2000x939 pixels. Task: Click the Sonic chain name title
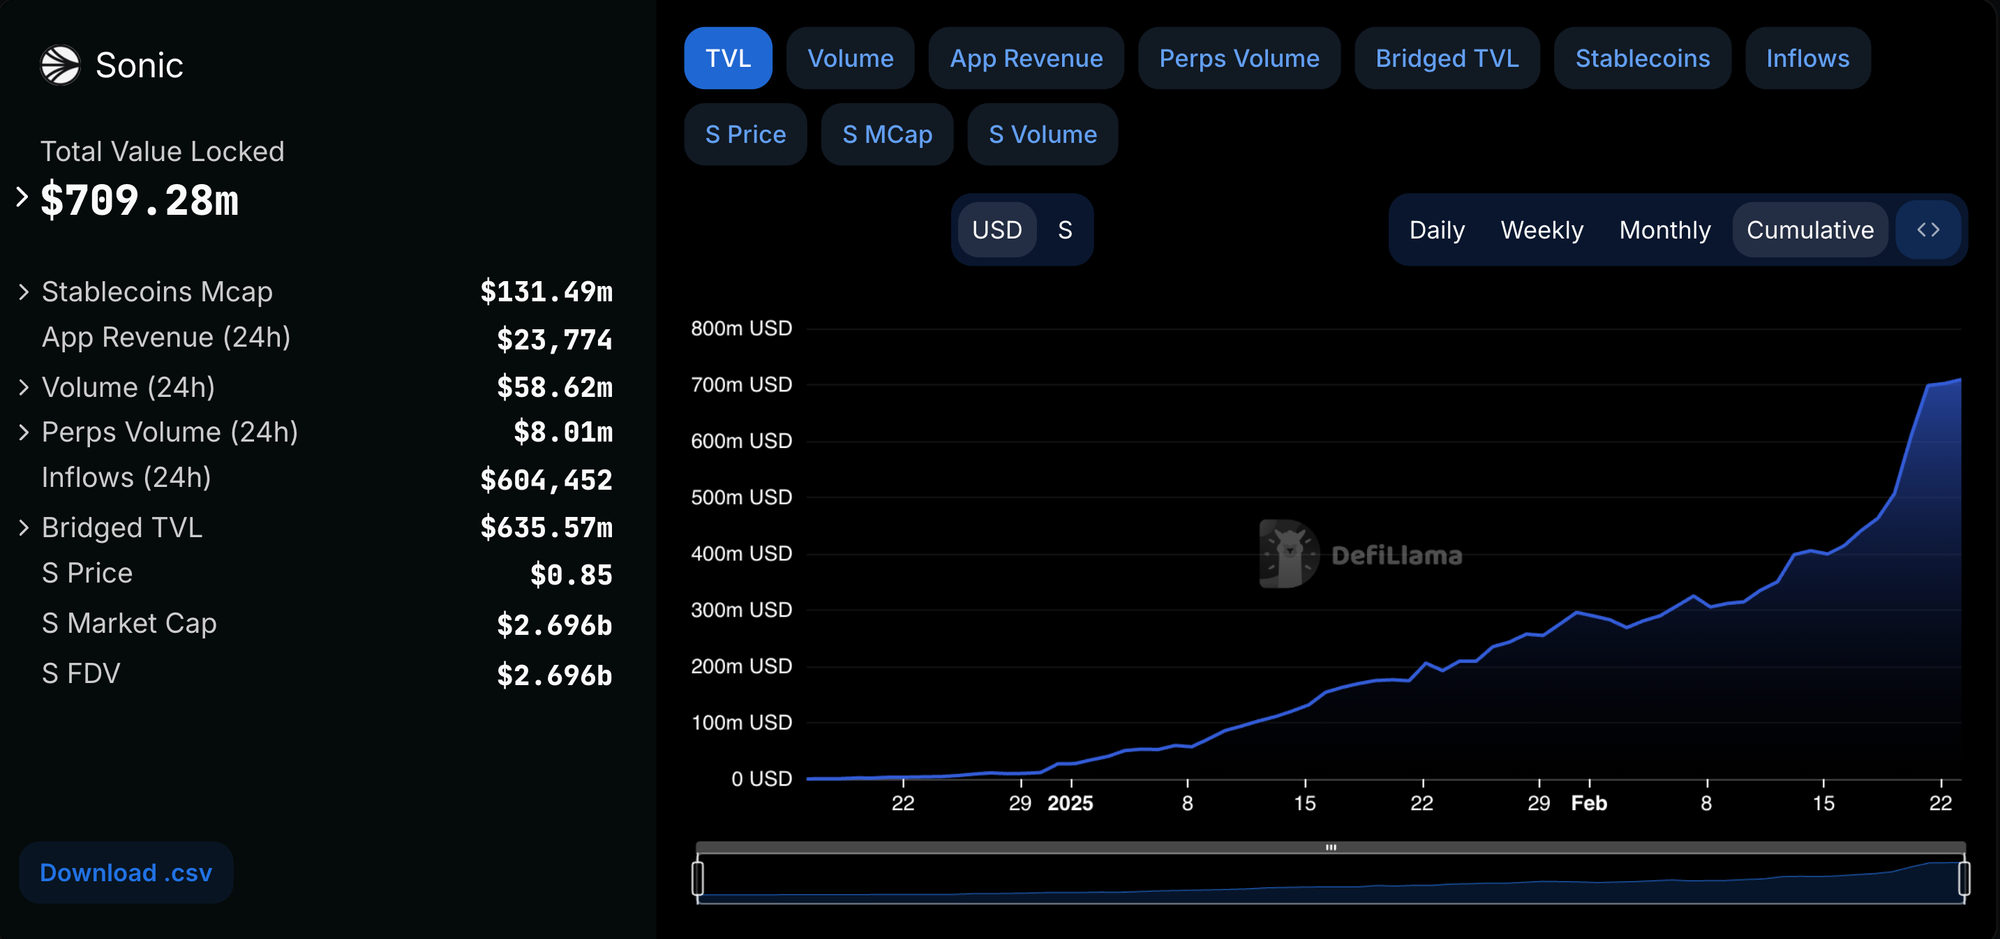pyautogui.click(x=139, y=65)
